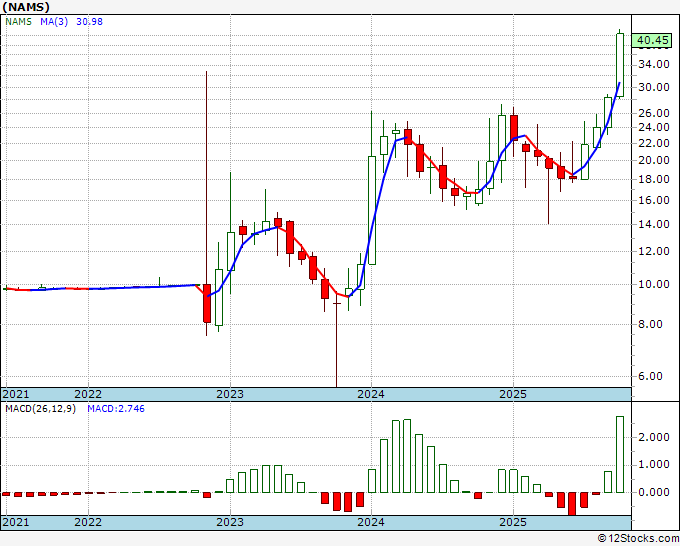Click 2024 on the MACD timeline
The height and width of the screenshot is (546, 680).
(371, 522)
